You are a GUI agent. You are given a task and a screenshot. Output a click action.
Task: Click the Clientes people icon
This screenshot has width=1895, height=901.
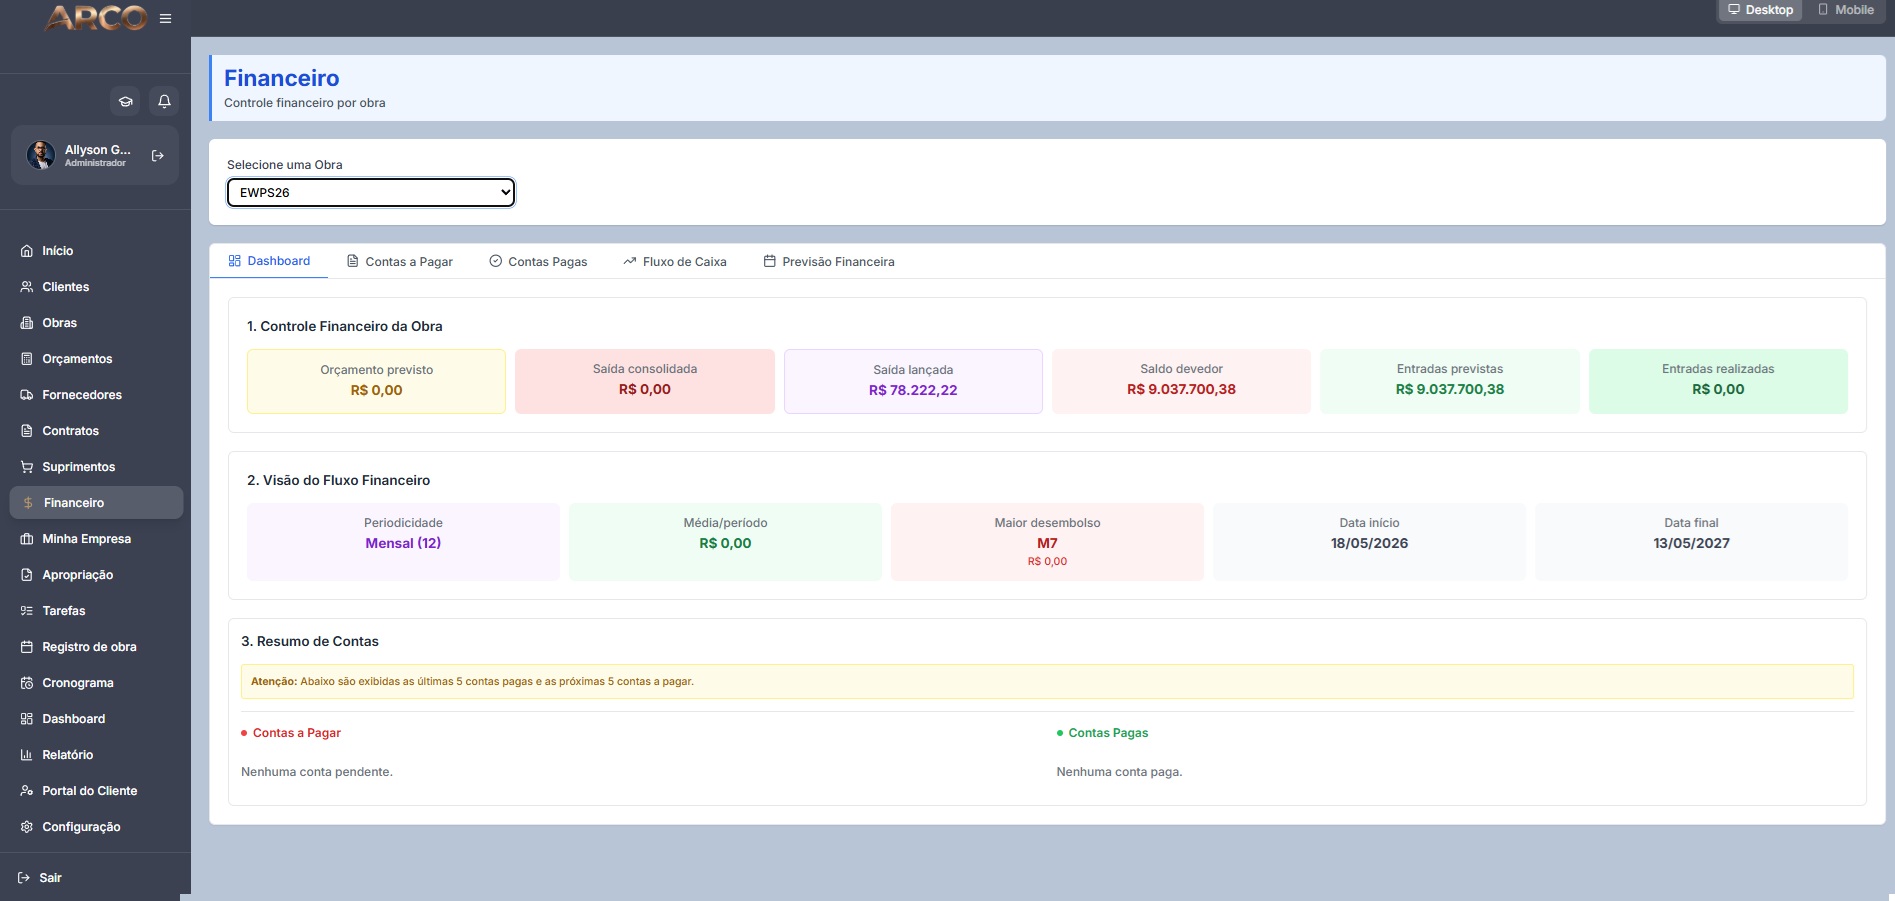[x=27, y=287]
